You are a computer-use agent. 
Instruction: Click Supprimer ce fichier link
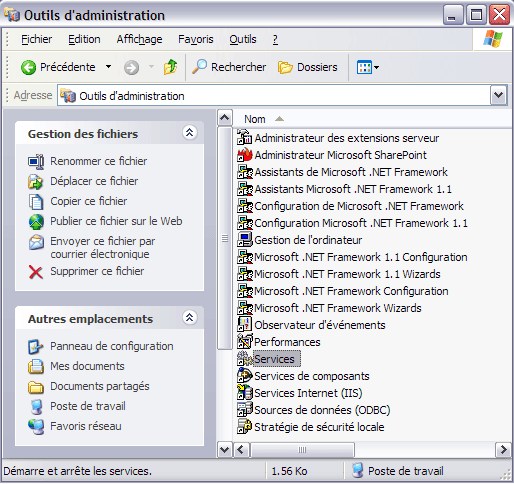[97, 271]
